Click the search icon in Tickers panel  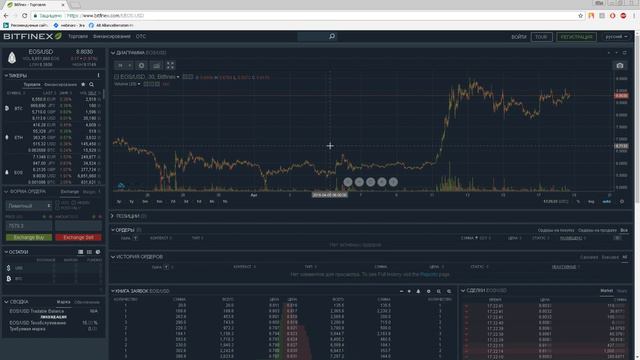point(91,84)
